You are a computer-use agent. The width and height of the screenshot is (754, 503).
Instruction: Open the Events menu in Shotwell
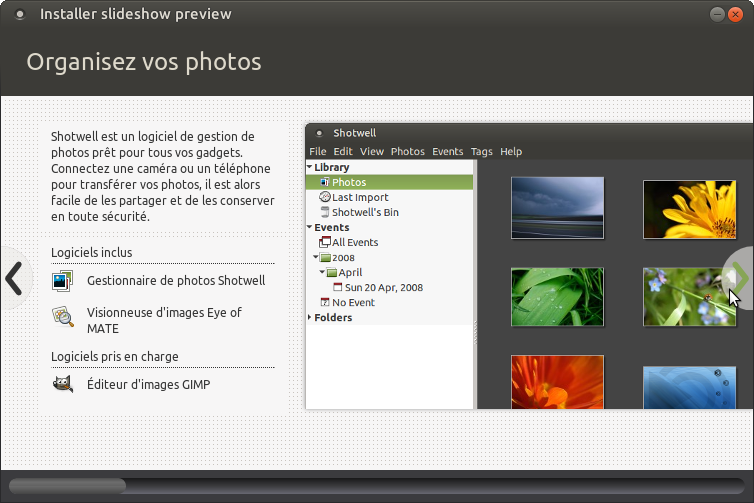coord(448,151)
